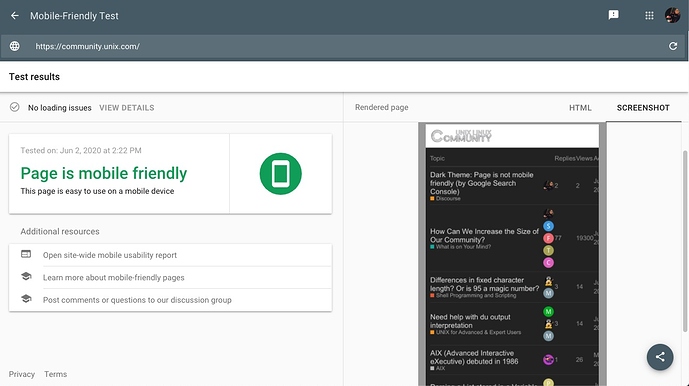Open the feedback icon in header

click(x=613, y=15)
